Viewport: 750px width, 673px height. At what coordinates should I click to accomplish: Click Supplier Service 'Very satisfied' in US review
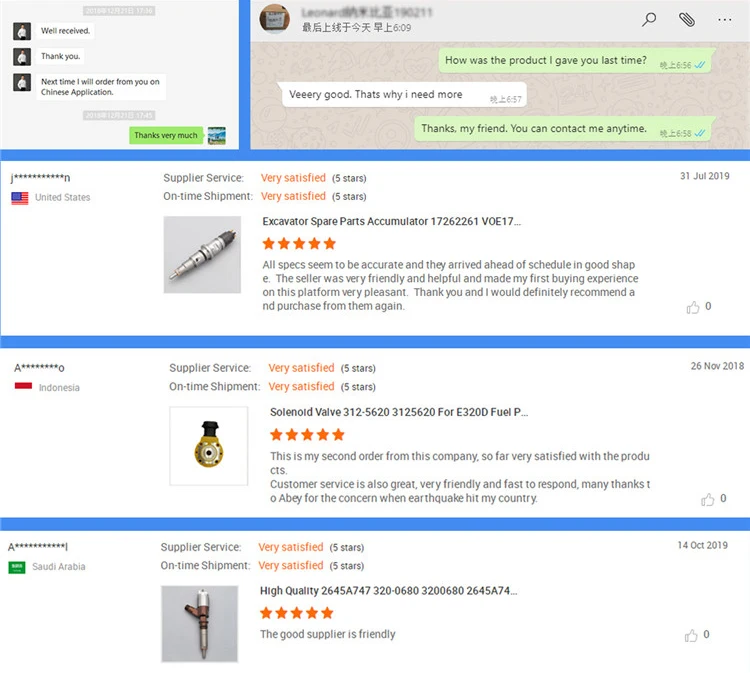(x=293, y=178)
